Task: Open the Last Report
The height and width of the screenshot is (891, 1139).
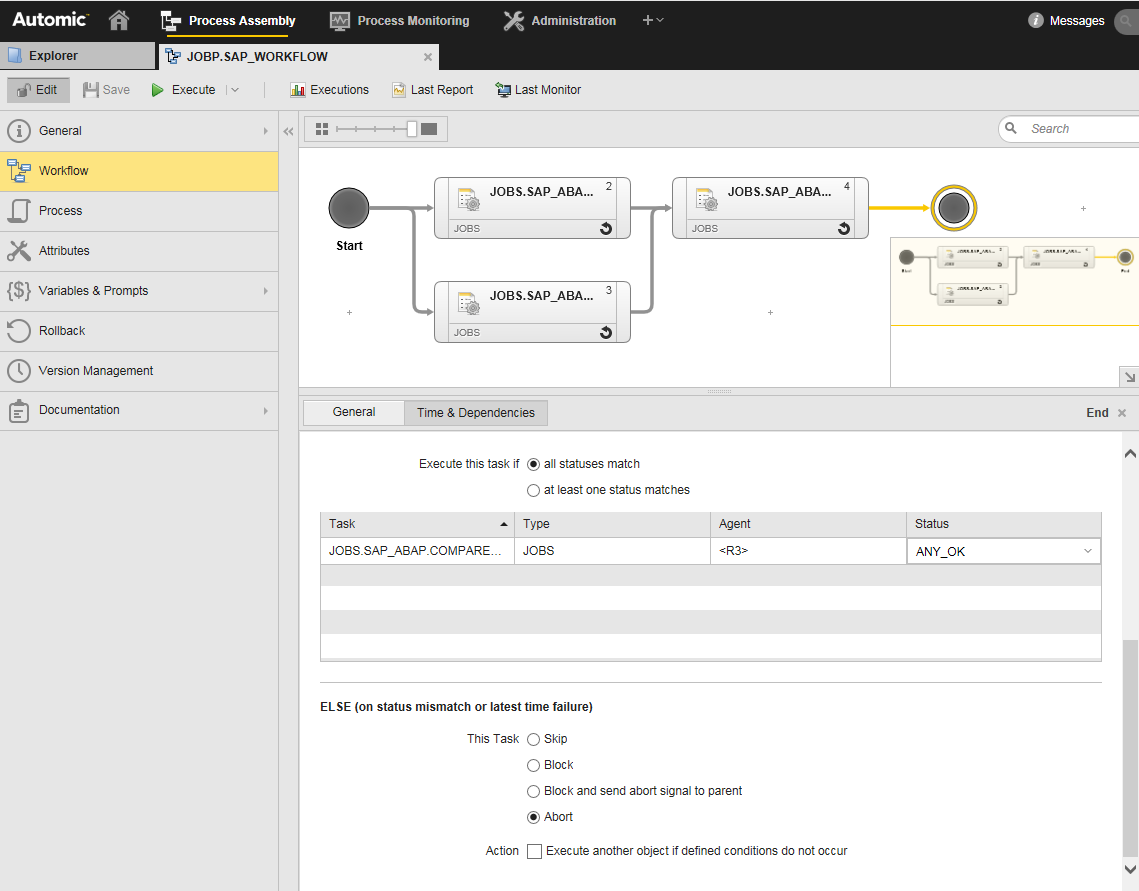Action: tap(432, 89)
